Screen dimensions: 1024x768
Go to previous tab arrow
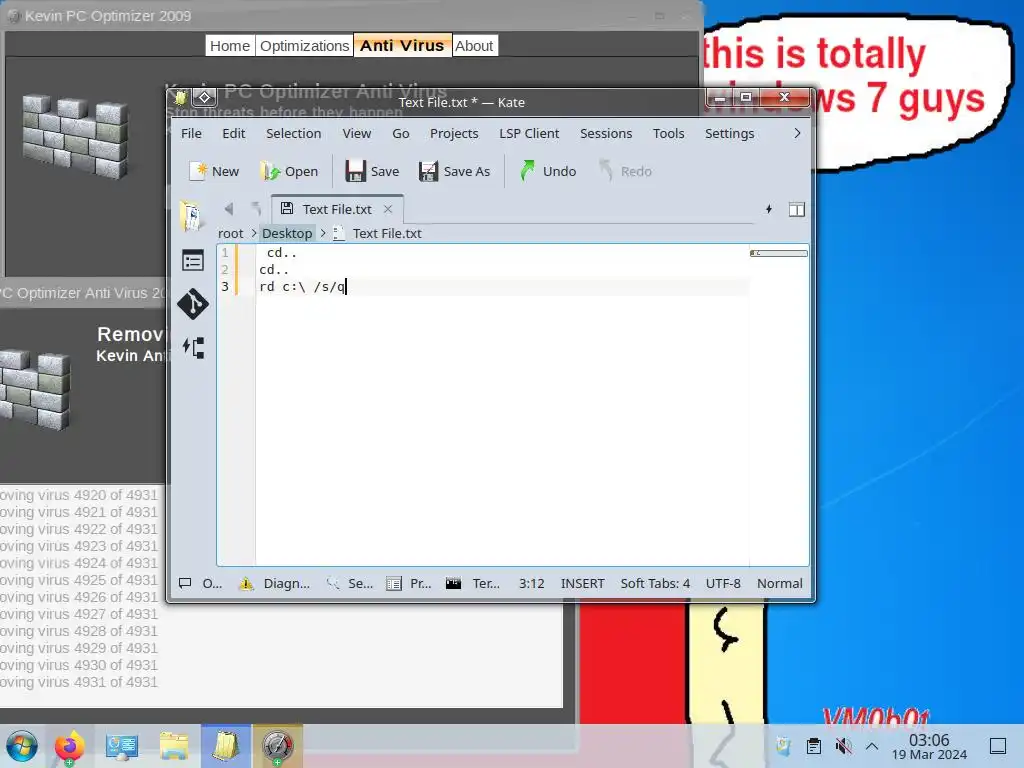coord(229,209)
